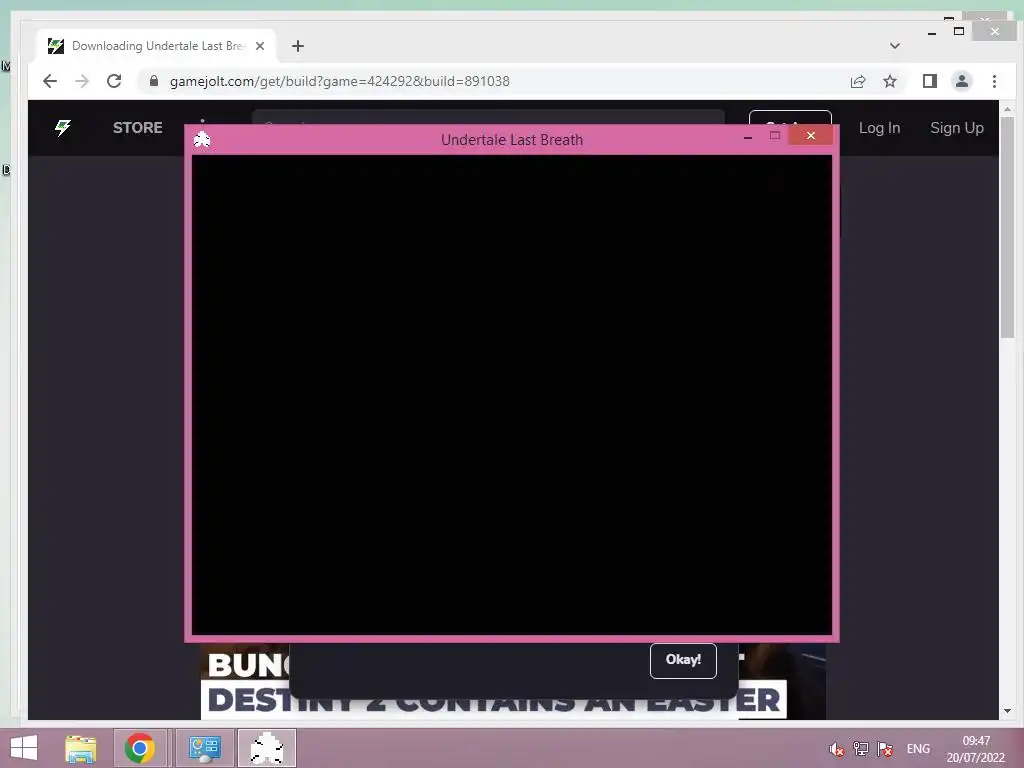Open the STORE section on Game Jolt

(x=137, y=127)
